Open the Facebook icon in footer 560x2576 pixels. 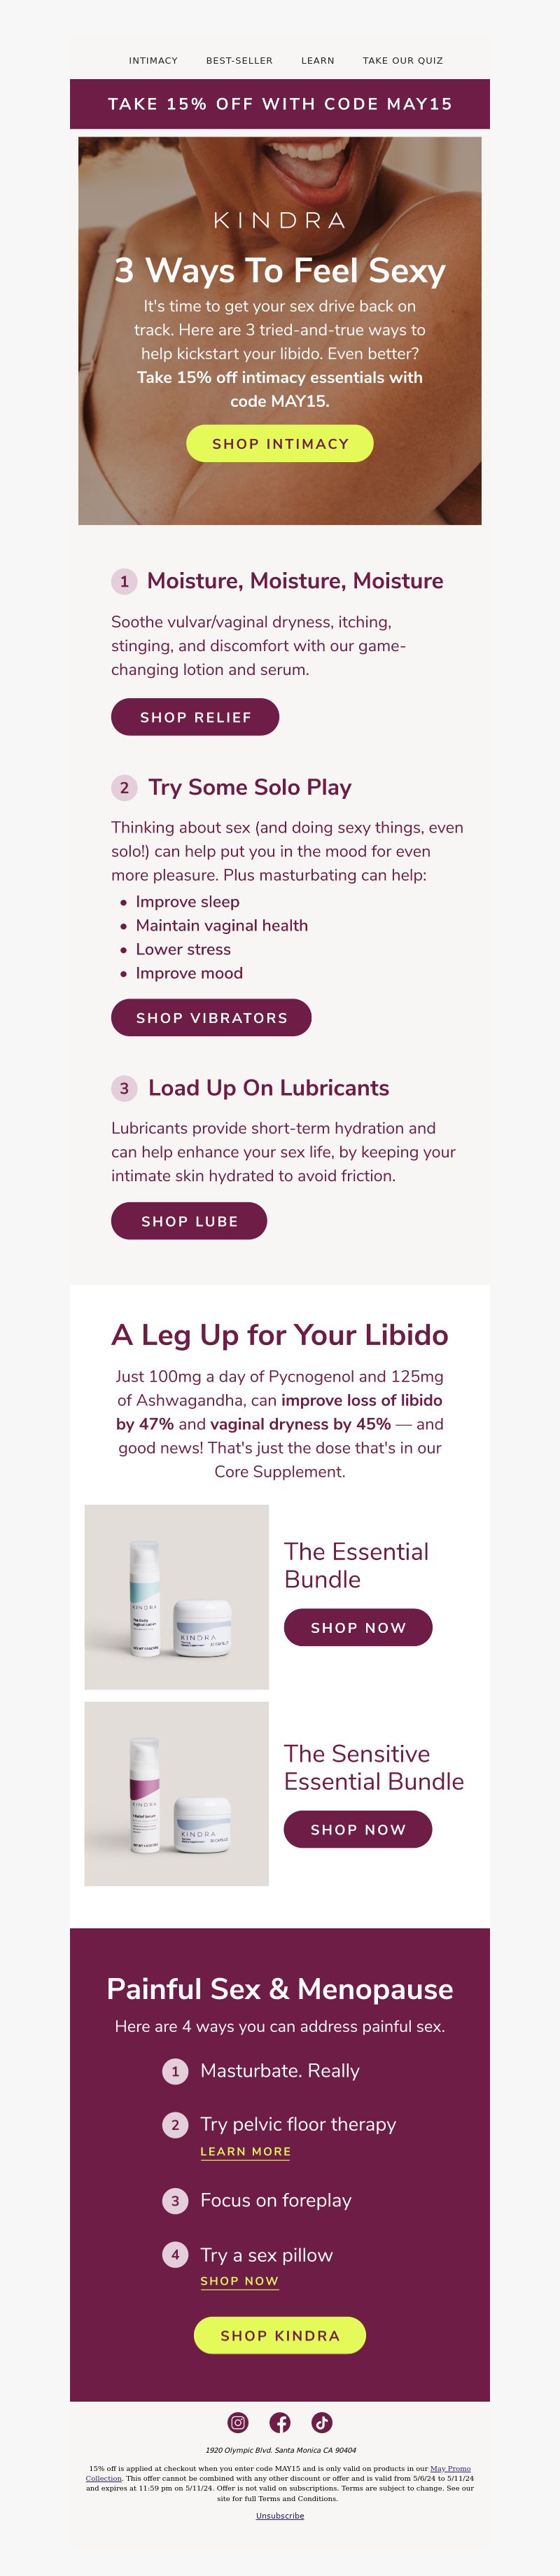pos(280,2422)
